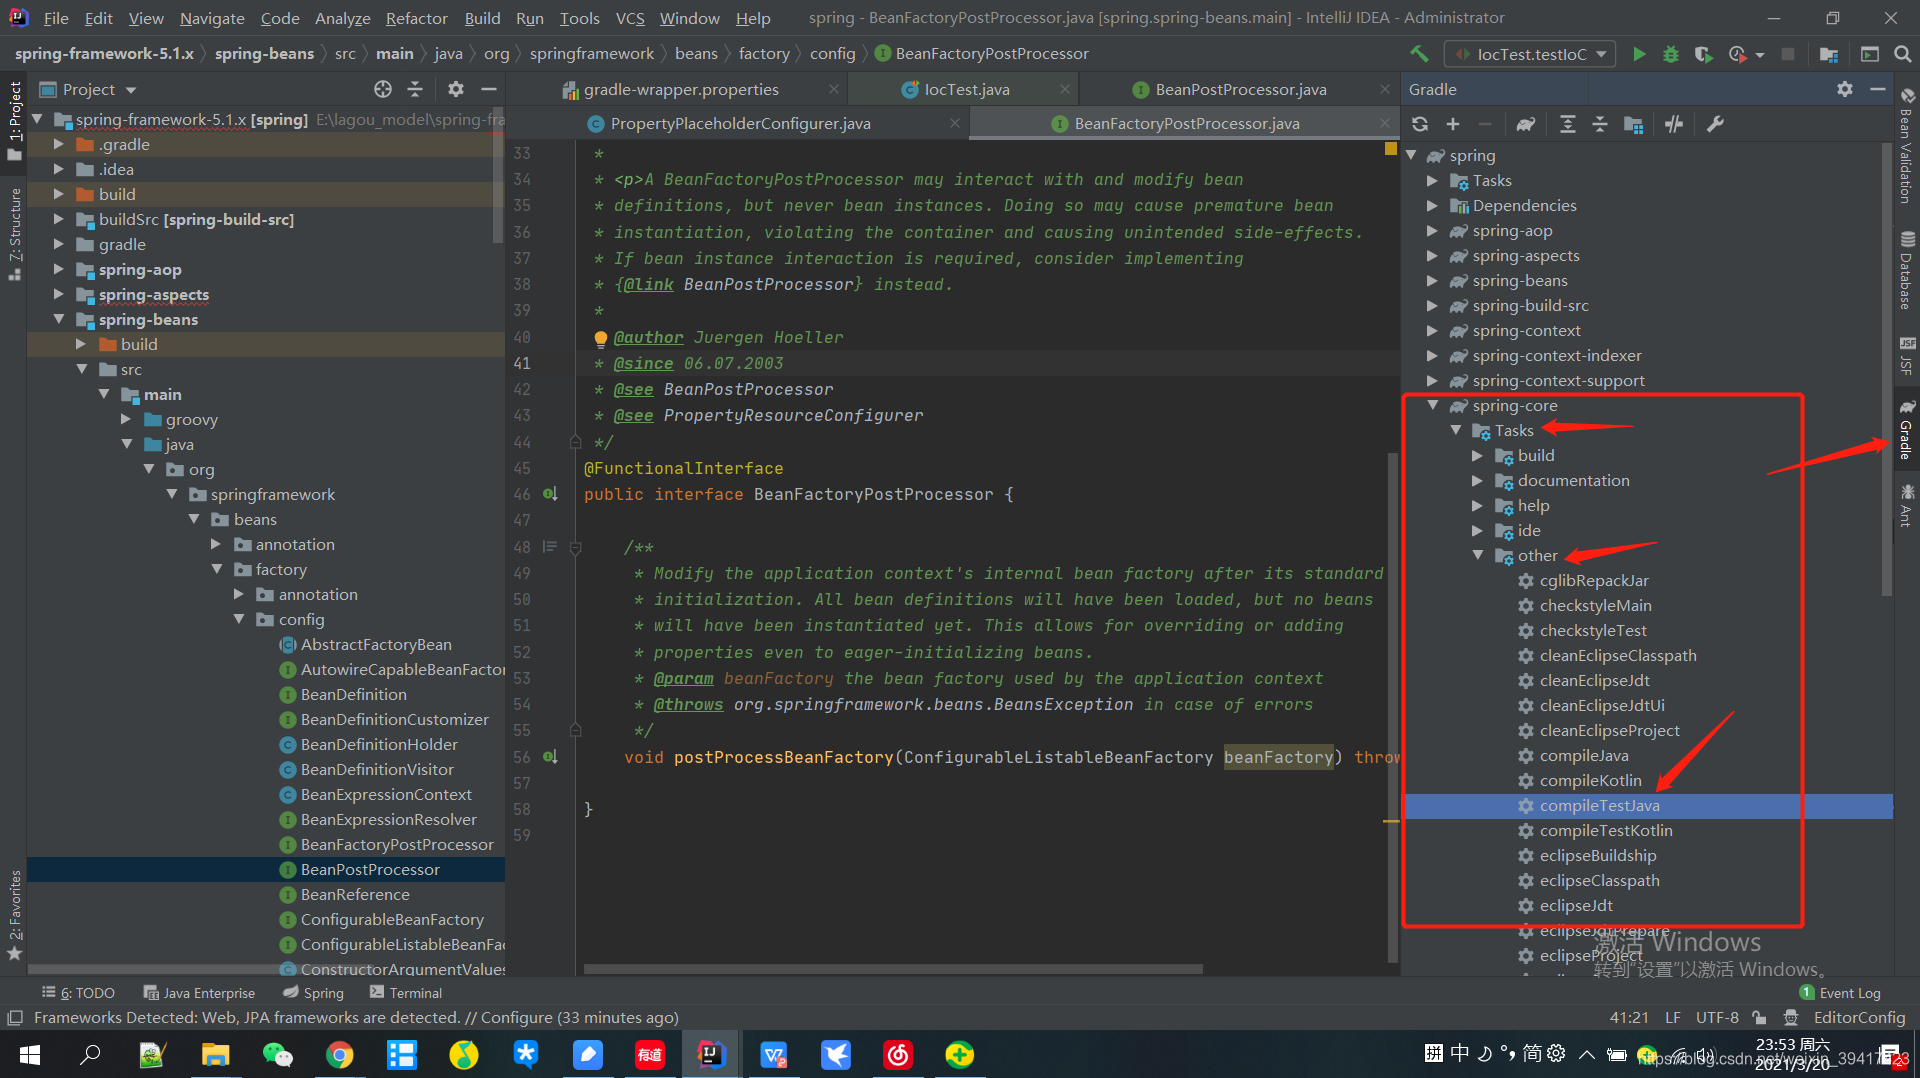
Task: Open Terminal tool window button
Action: (405, 993)
